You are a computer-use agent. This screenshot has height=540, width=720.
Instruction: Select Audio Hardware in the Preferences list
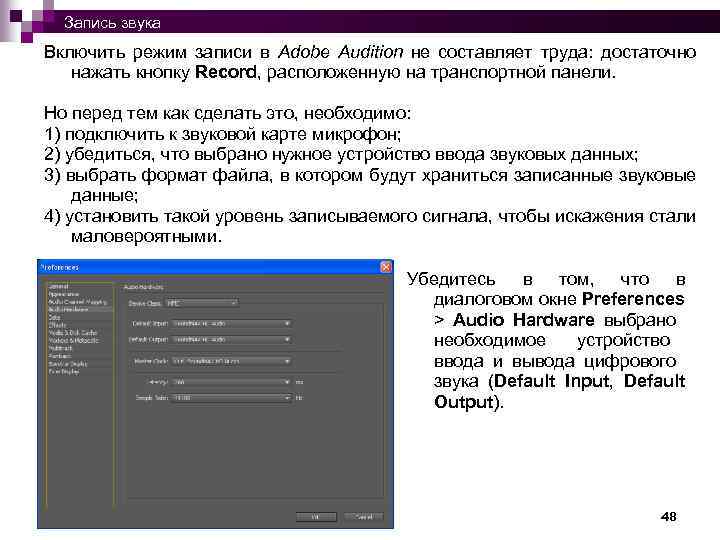point(68,310)
